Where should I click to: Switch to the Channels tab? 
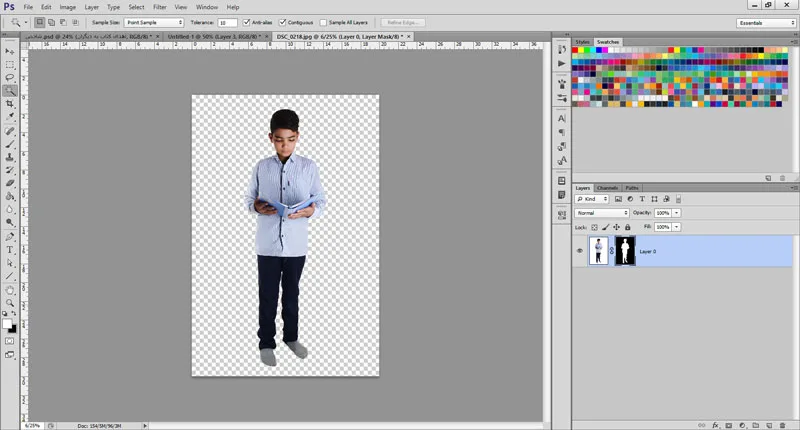(x=607, y=188)
